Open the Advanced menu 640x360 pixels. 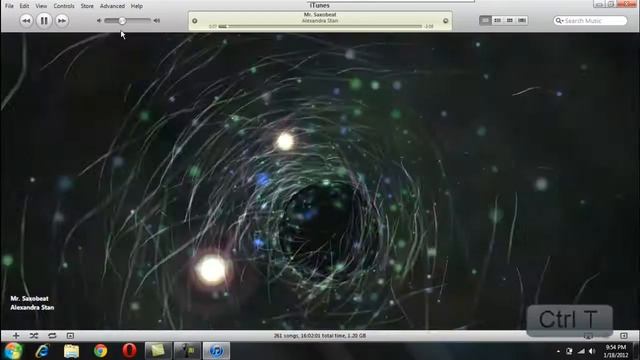pos(112,6)
